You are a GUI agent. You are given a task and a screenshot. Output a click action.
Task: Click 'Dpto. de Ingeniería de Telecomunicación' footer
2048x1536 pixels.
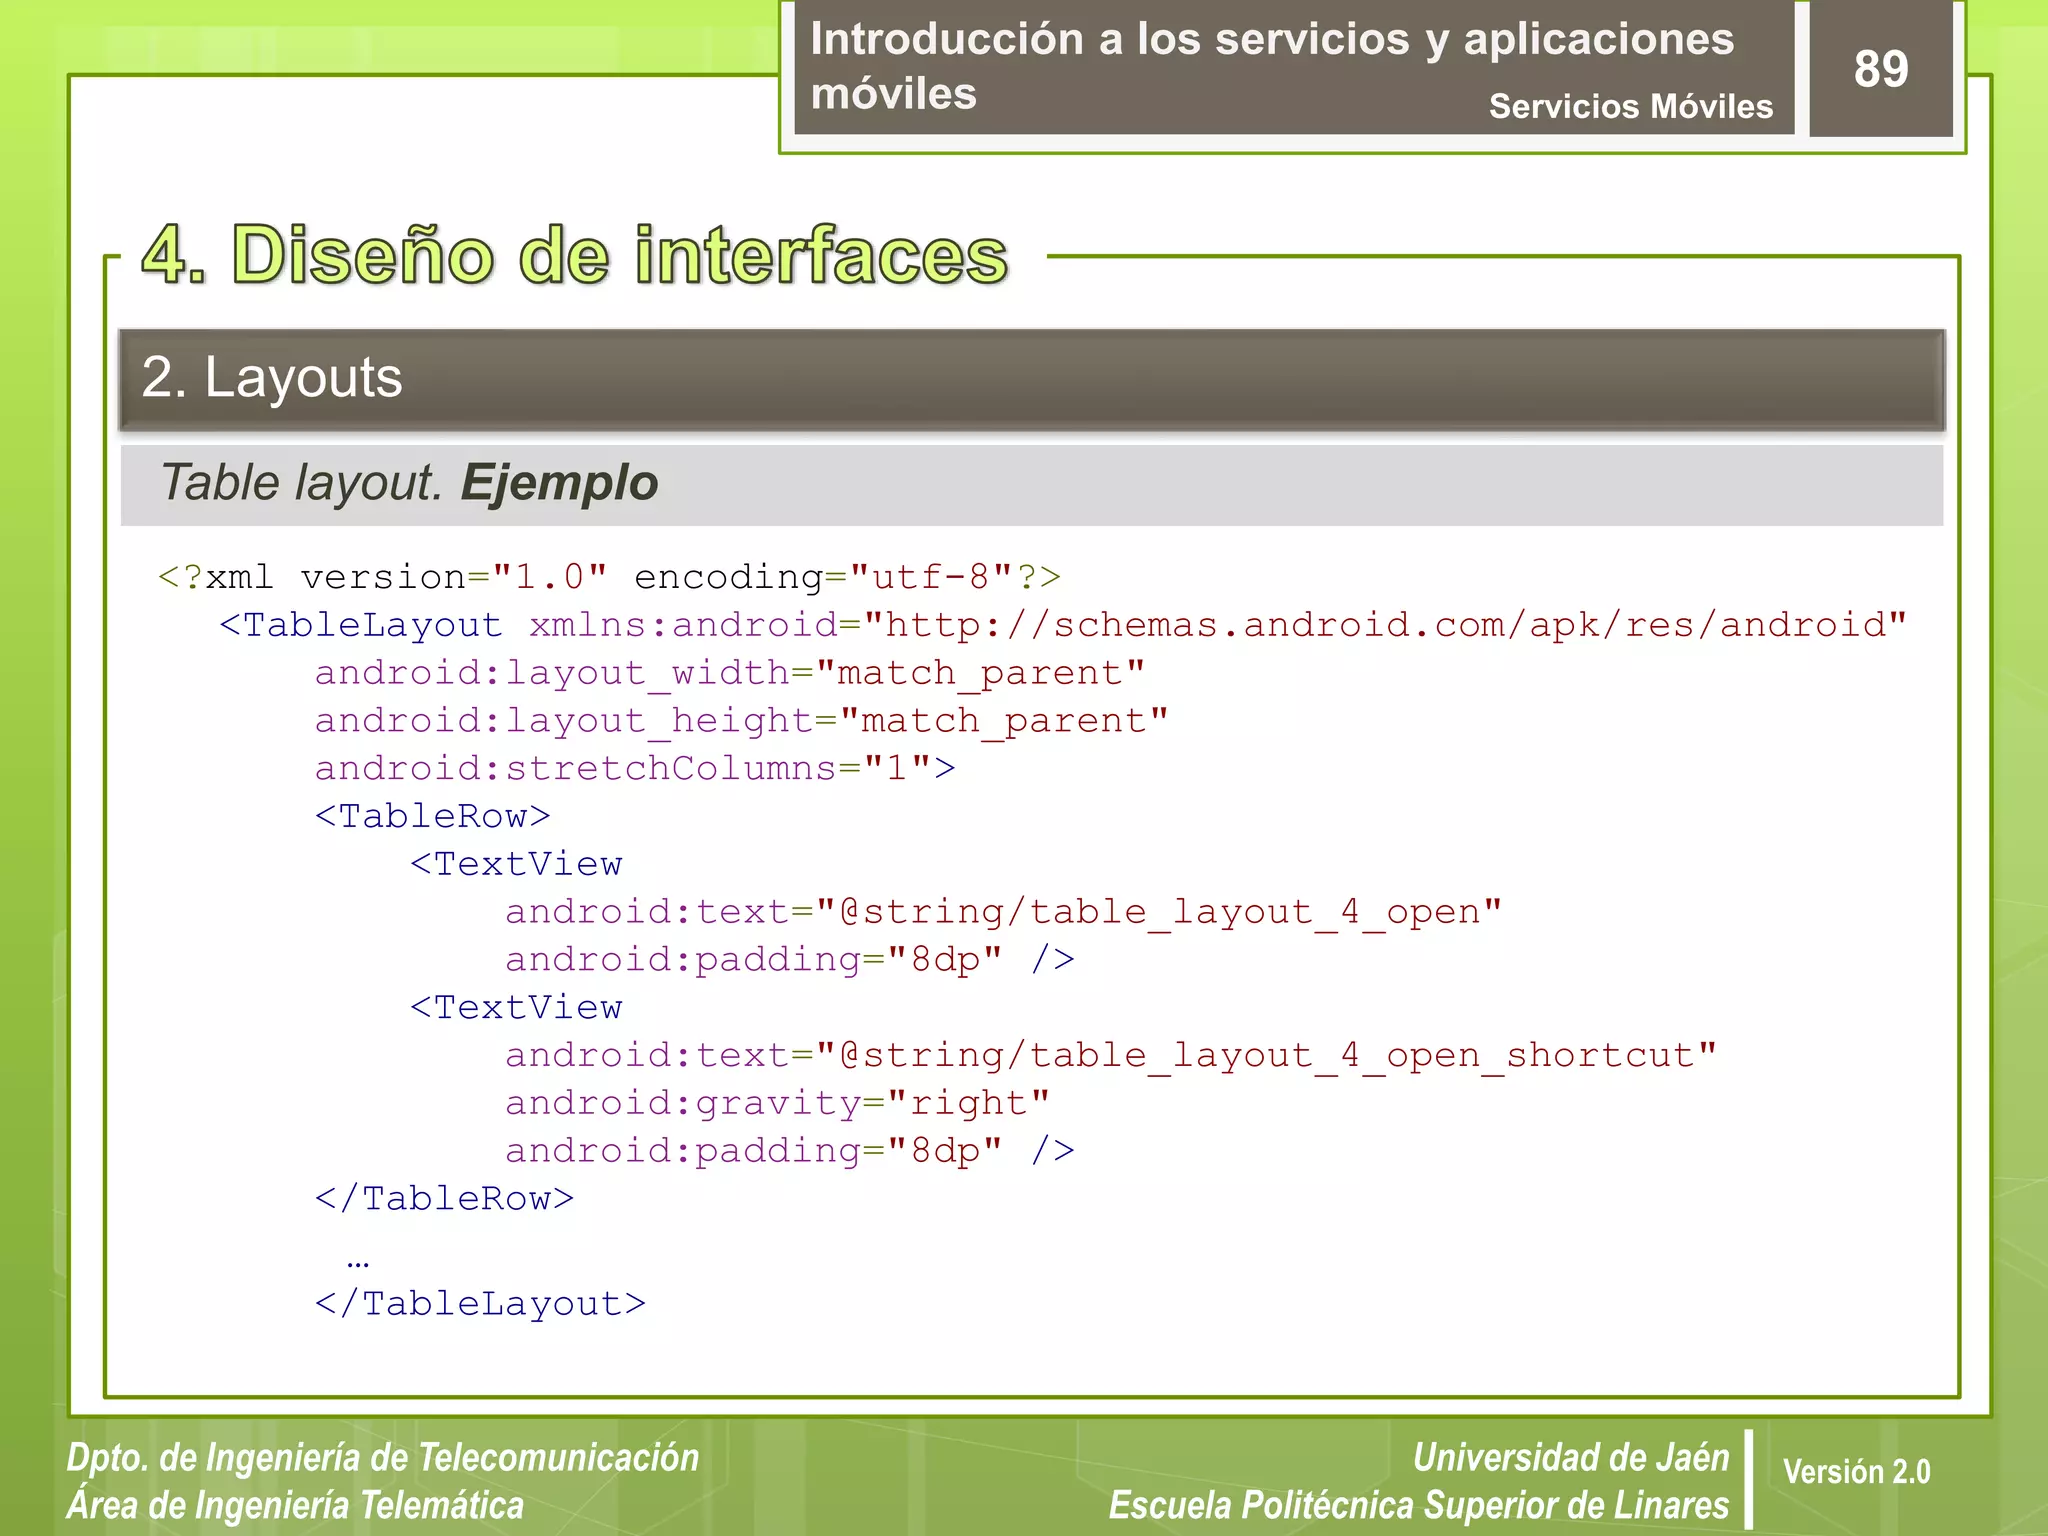(x=383, y=1458)
